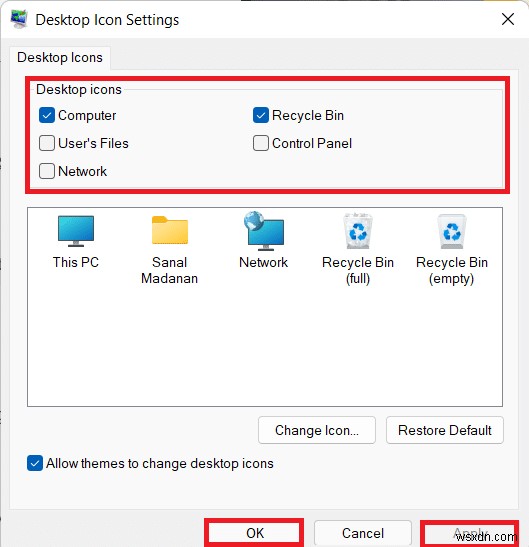
Task: Enable the User's Files checkbox
Action: coord(47,143)
